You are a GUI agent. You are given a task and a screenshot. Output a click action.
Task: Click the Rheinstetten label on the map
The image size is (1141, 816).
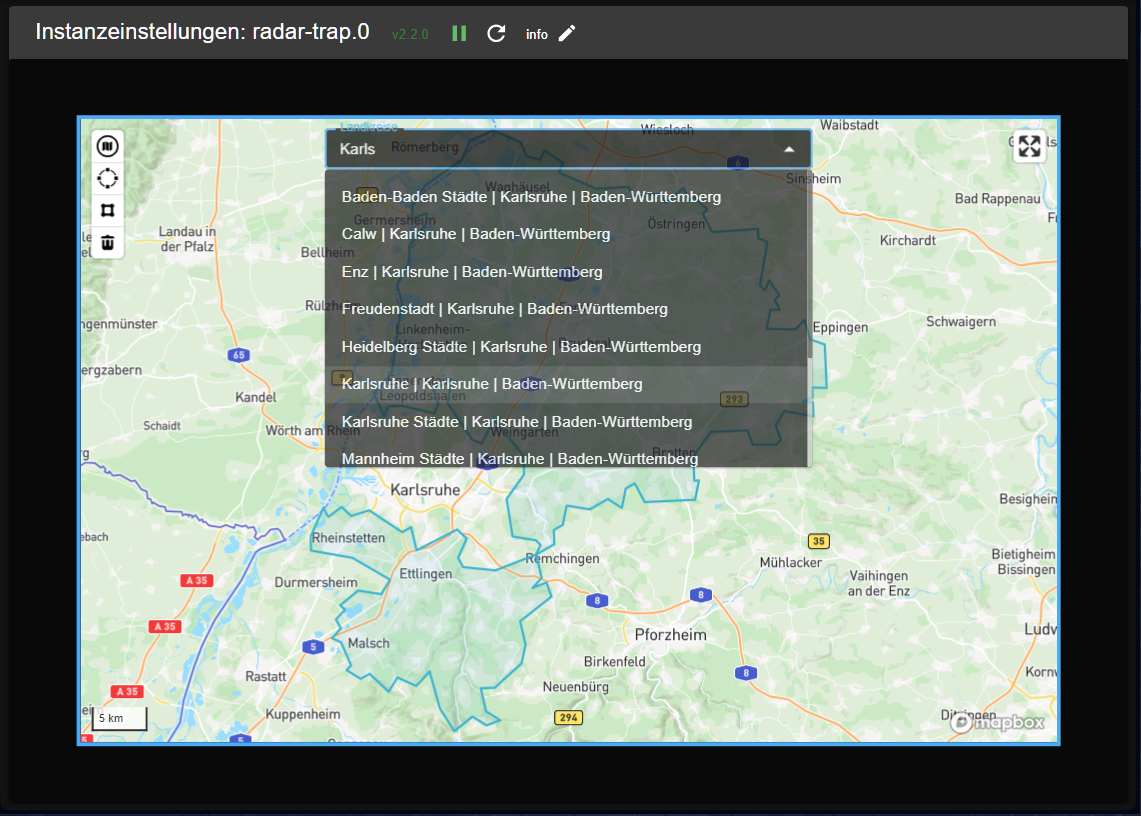(349, 538)
